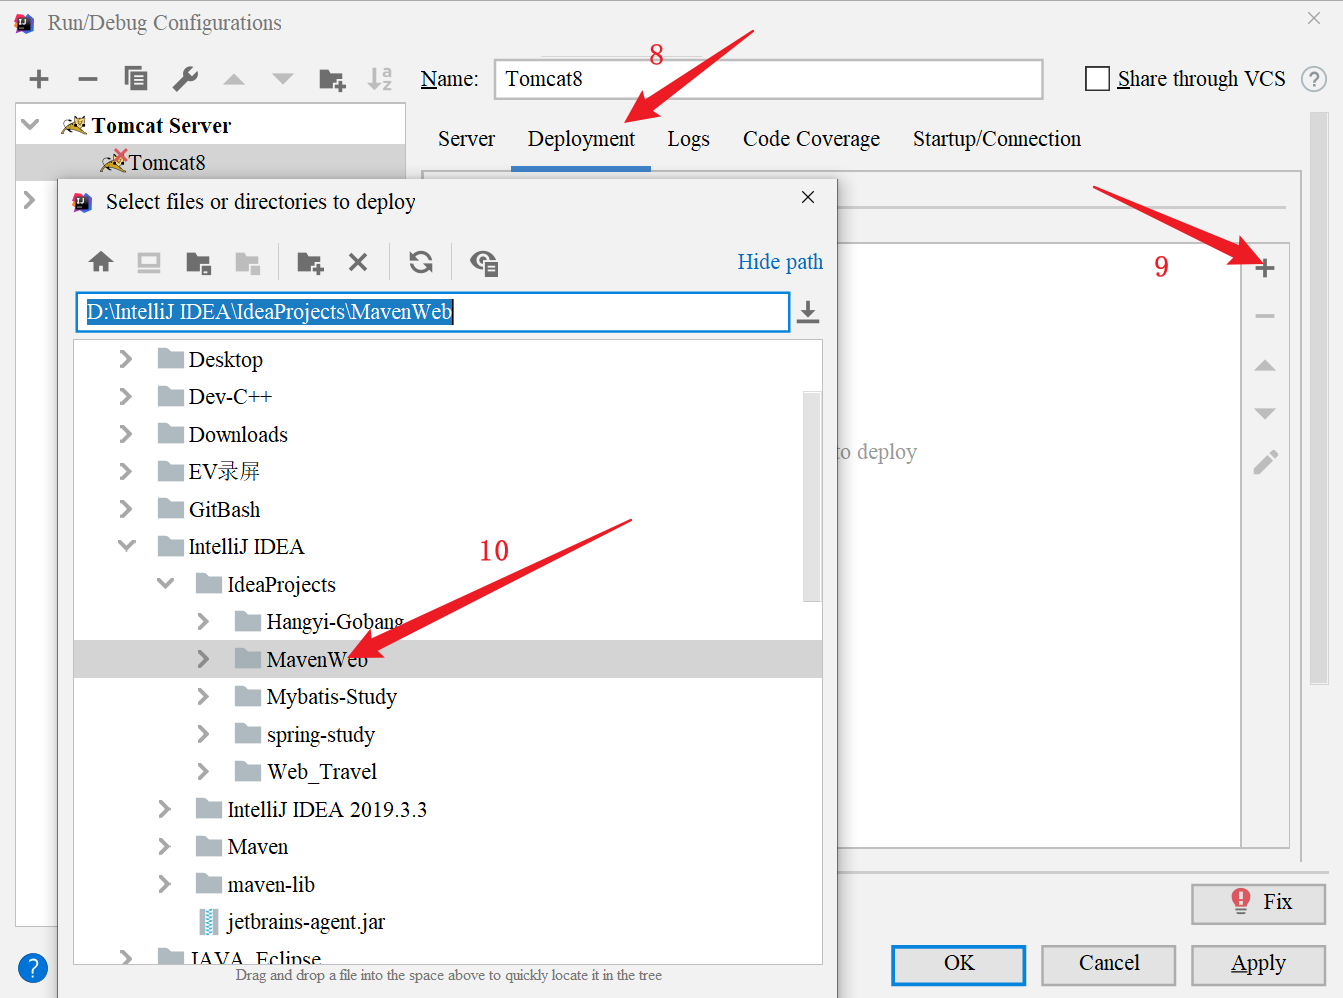Click the file tree vertical scrollbar
The height and width of the screenshot is (998, 1343).
[x=812, y=497]
